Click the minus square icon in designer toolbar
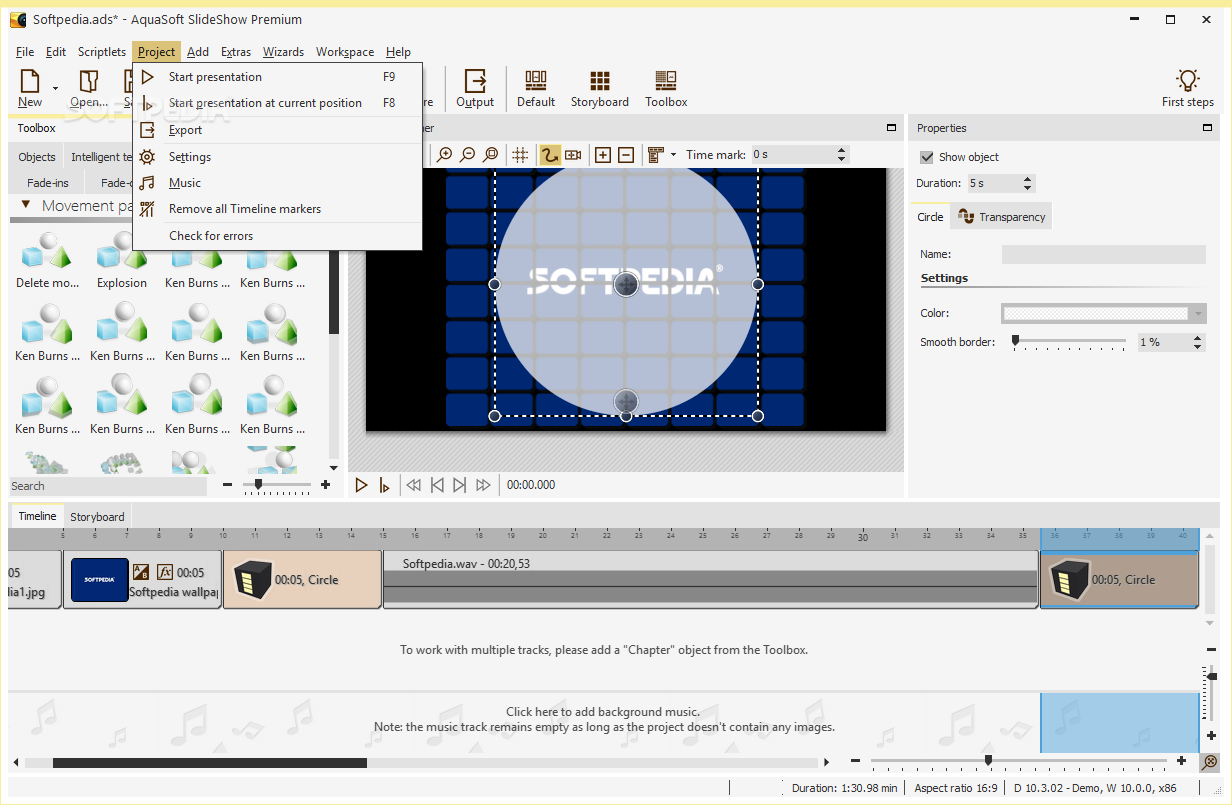Screen dimensions: 1232x805 [x=626, y=155]
